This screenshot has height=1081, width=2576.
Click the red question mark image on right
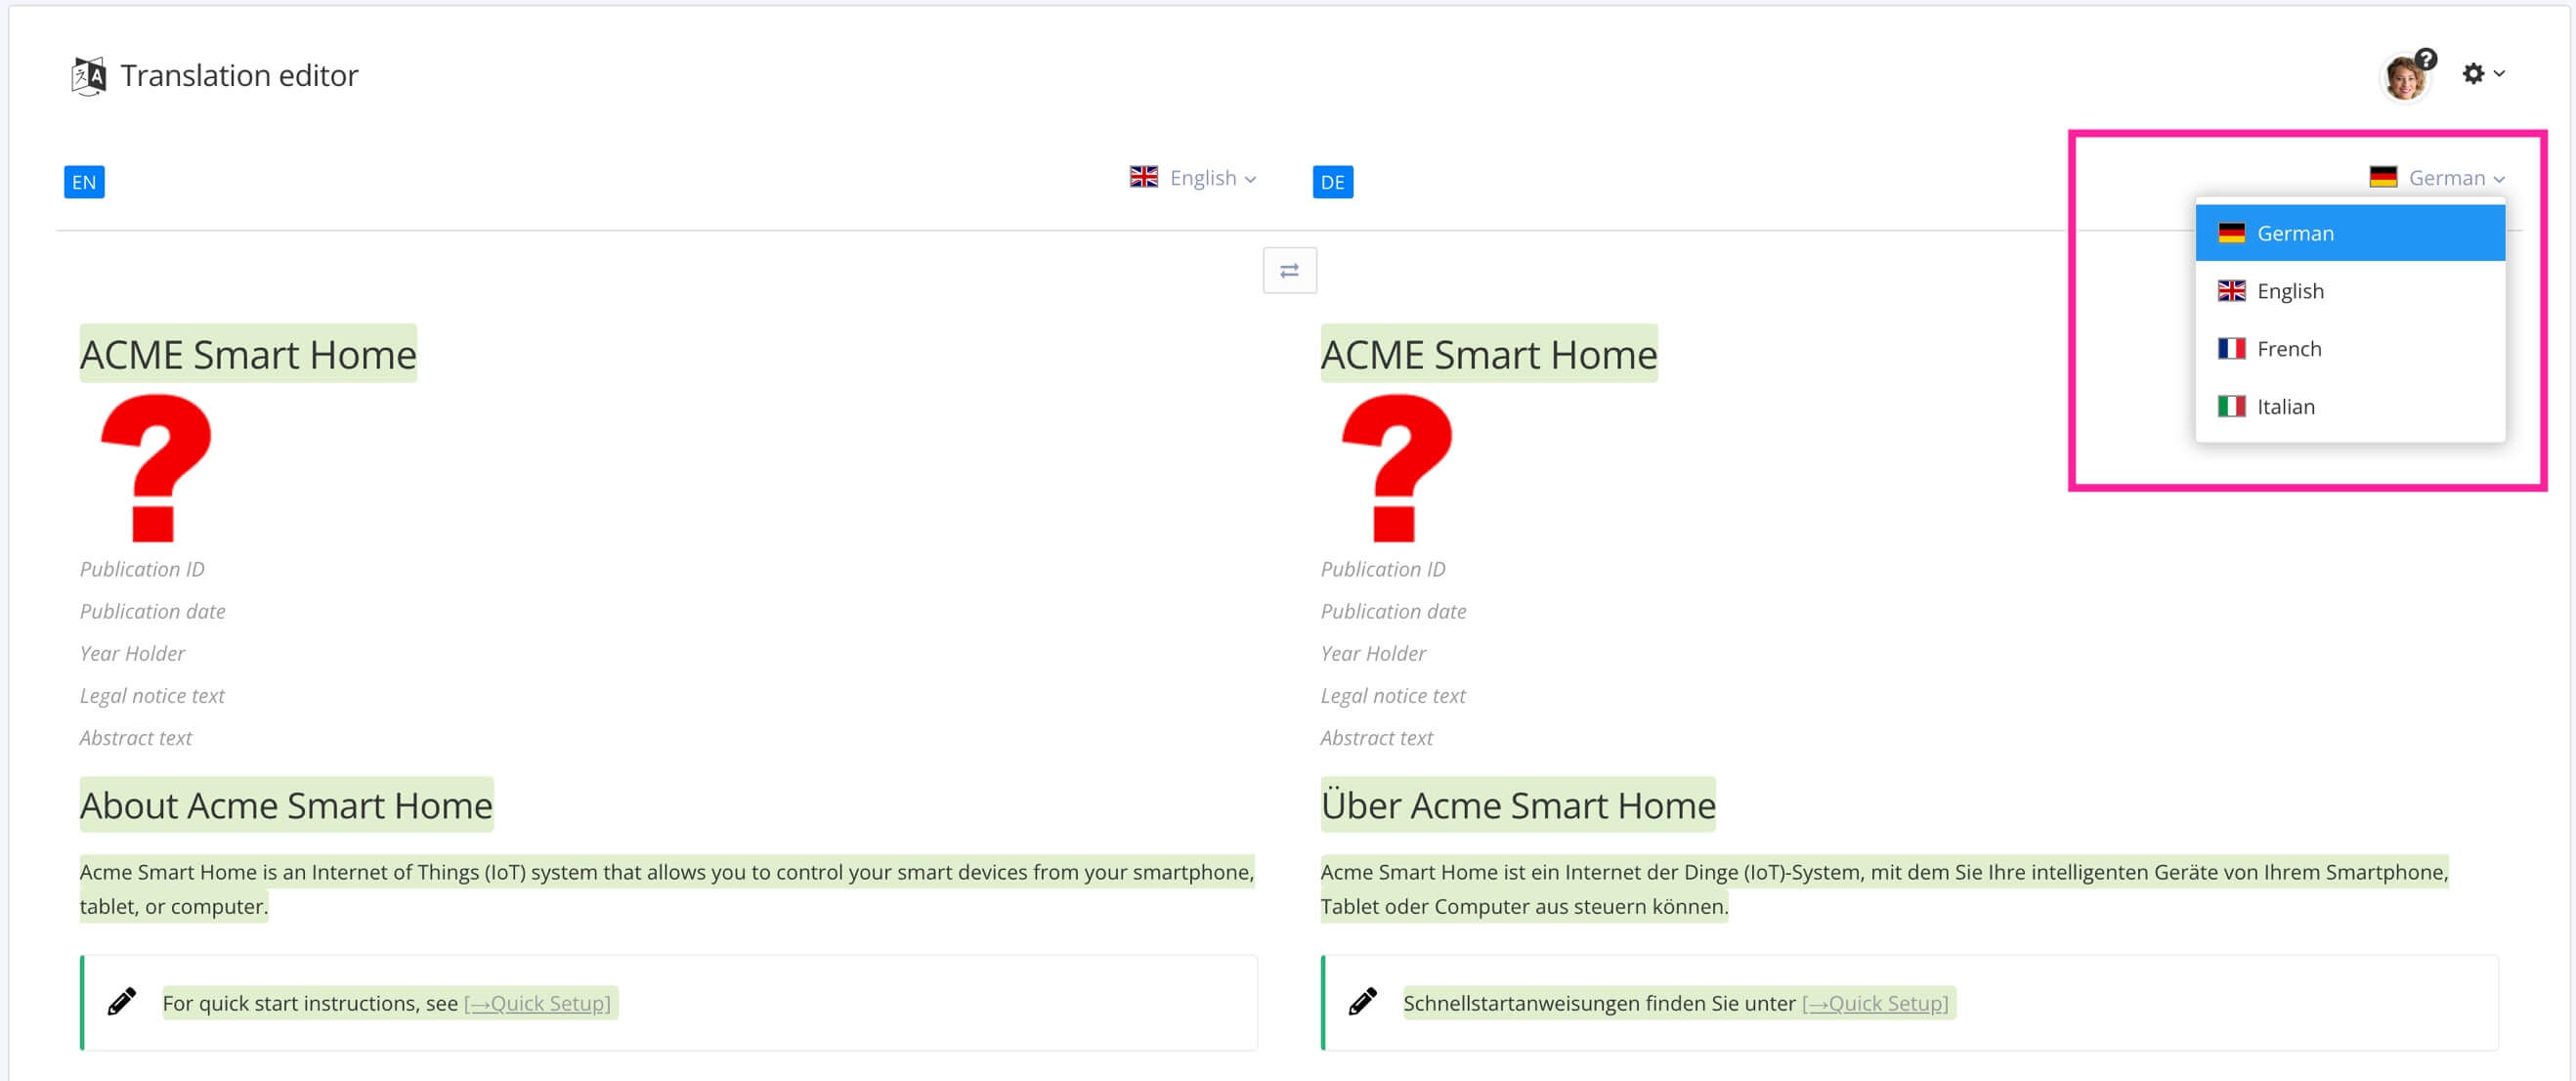coord(1396,467)
